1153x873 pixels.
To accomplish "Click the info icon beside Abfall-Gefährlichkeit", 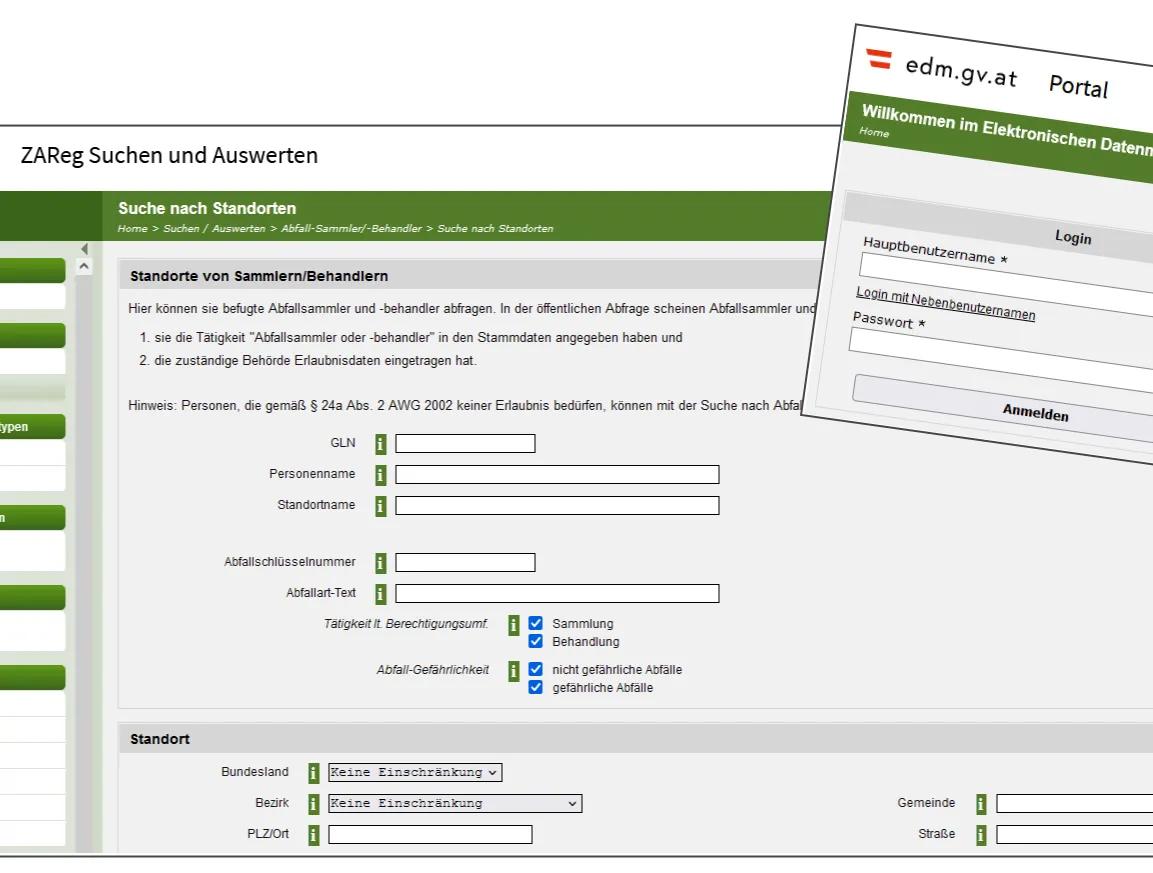I will coord(515,670).
